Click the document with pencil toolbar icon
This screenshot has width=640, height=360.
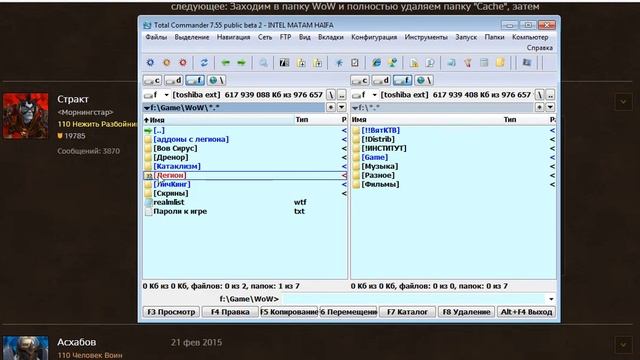(414, 62)
